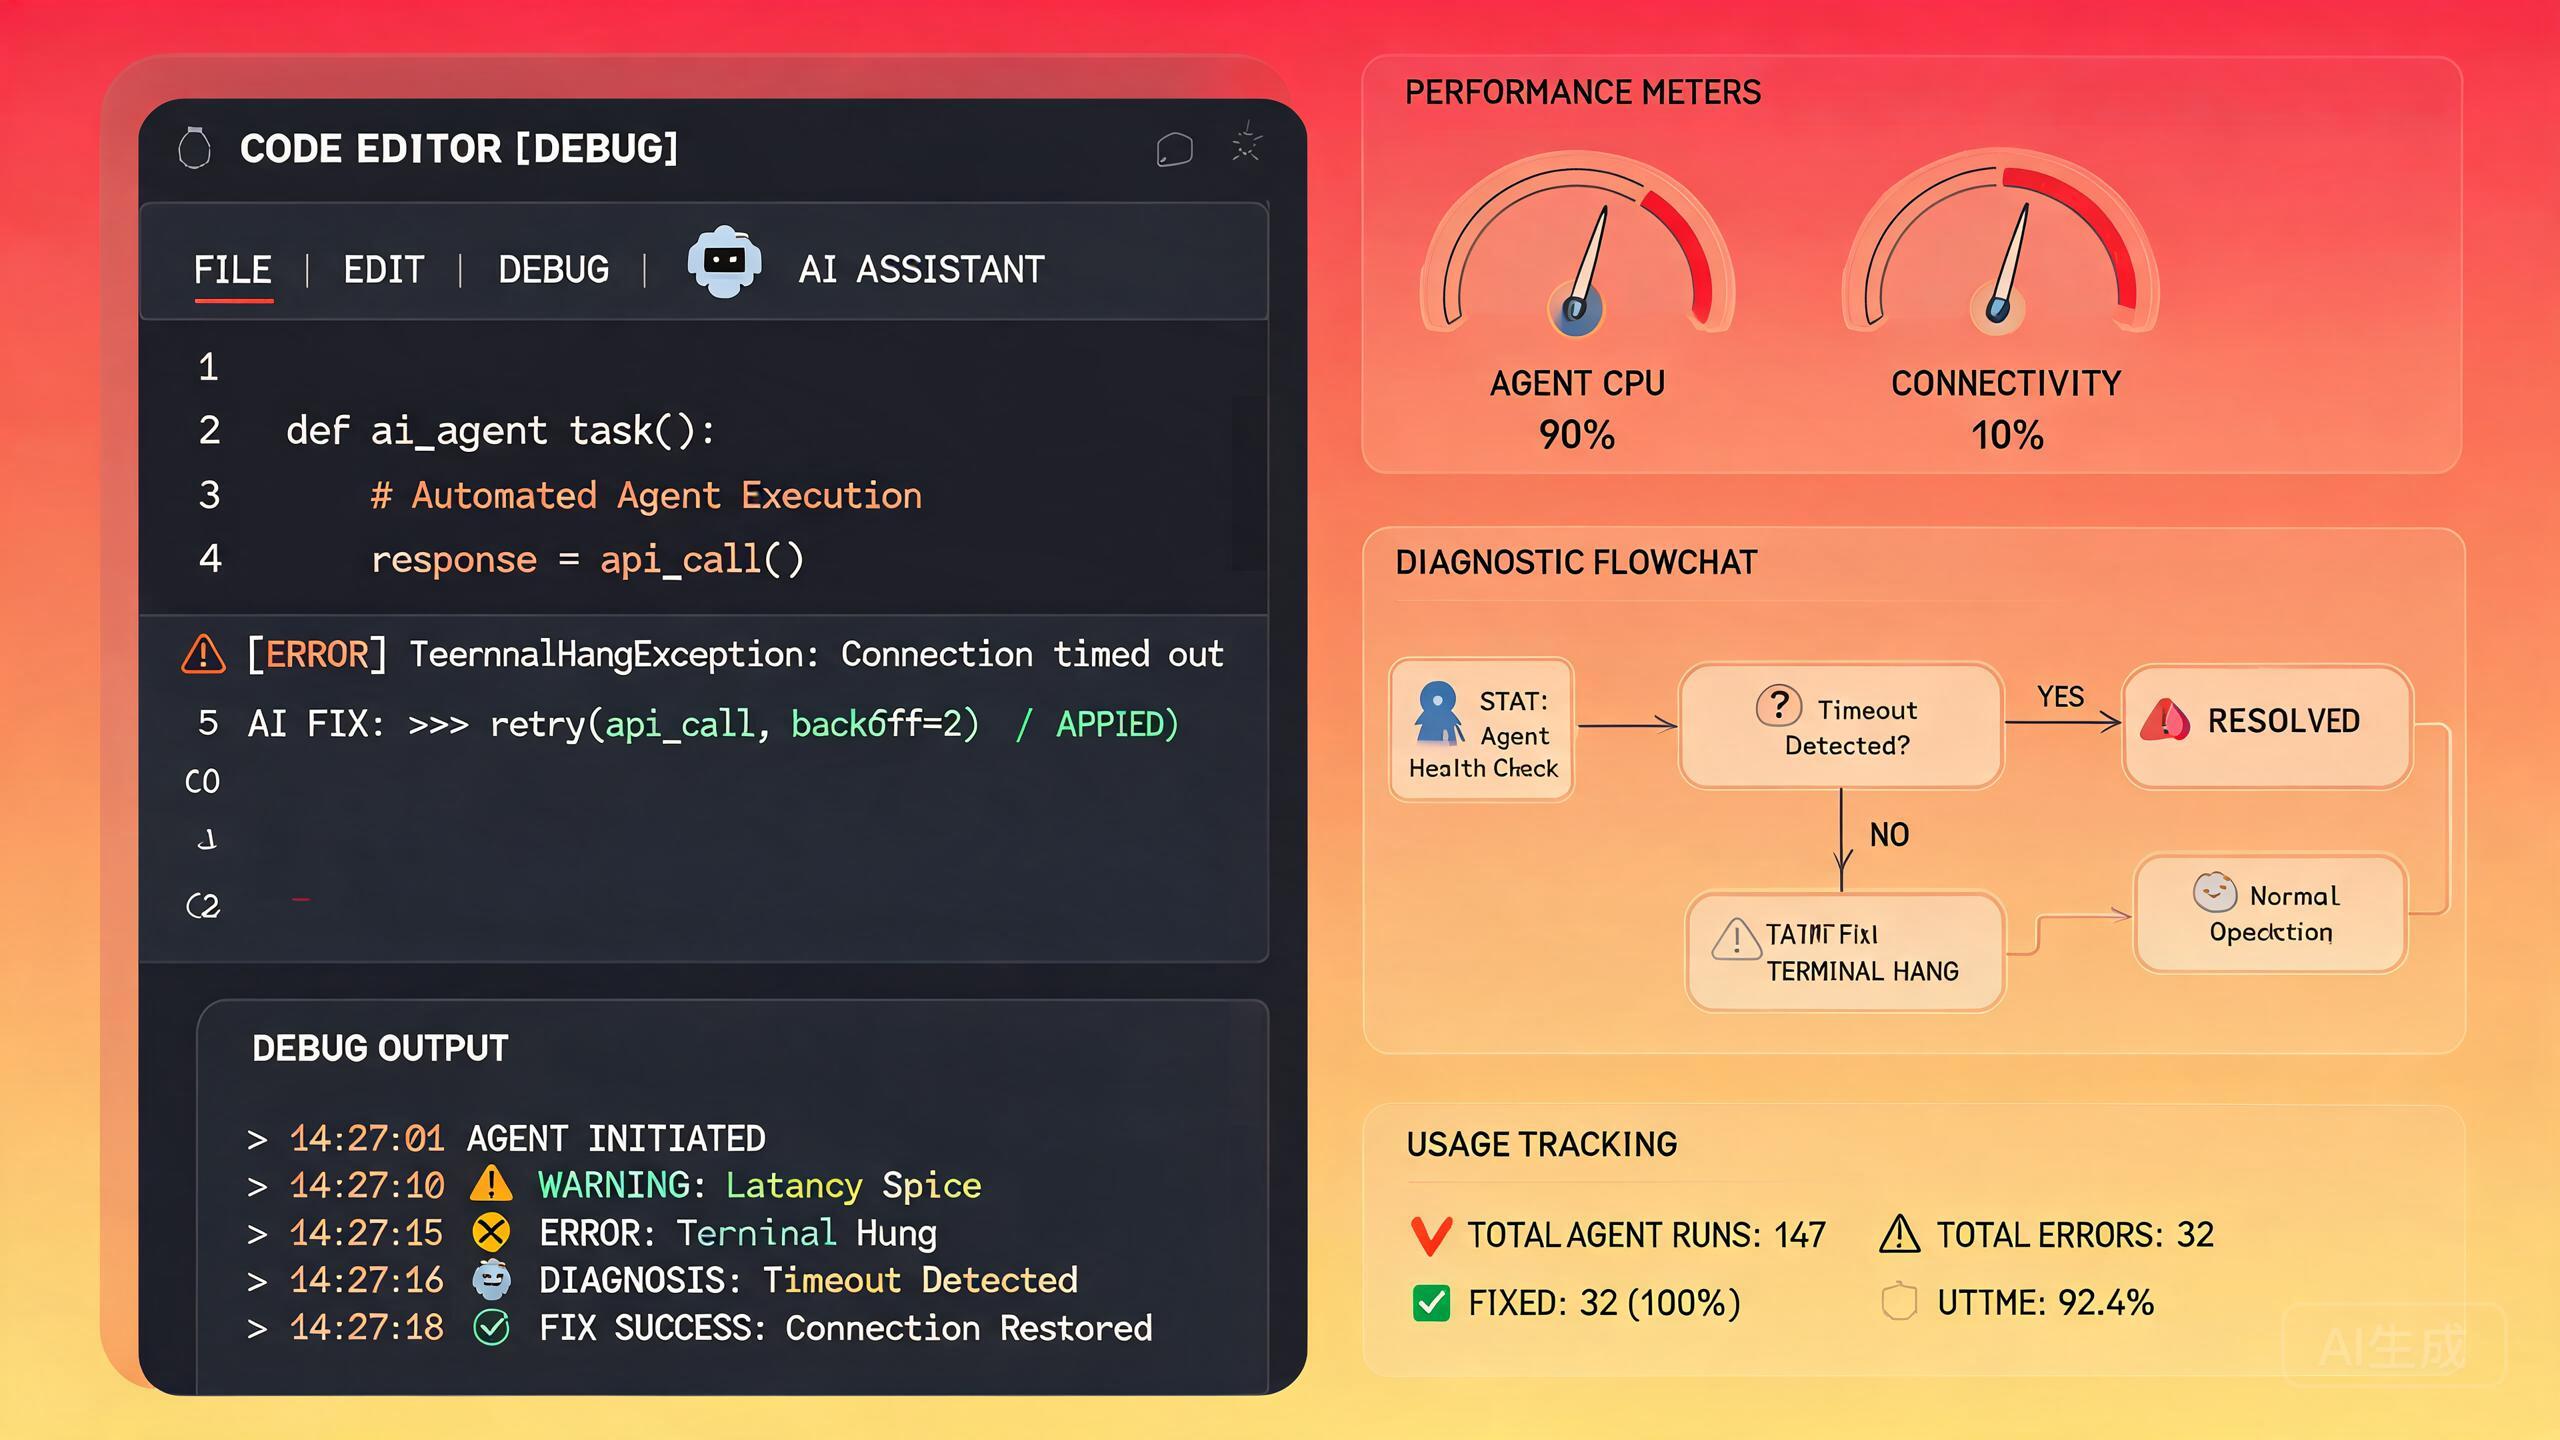This screenshot has width=2560, height=1440.
Task: Click 'FIX SUCCESS: Connection Restored' log text
Action: [x=846, y=1328]
